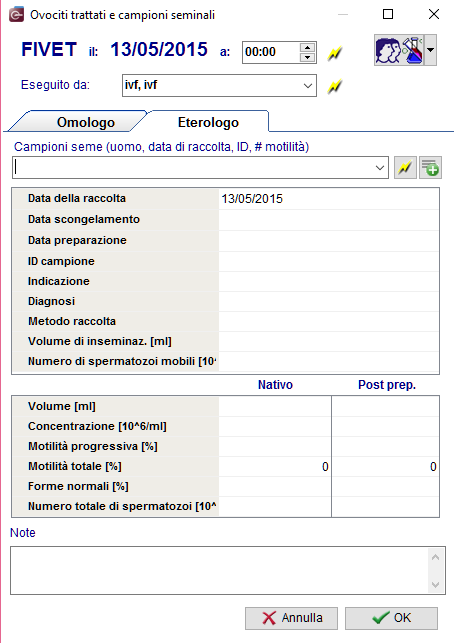Click the Annulla button

pyautogui.click(x=291, y=618)
